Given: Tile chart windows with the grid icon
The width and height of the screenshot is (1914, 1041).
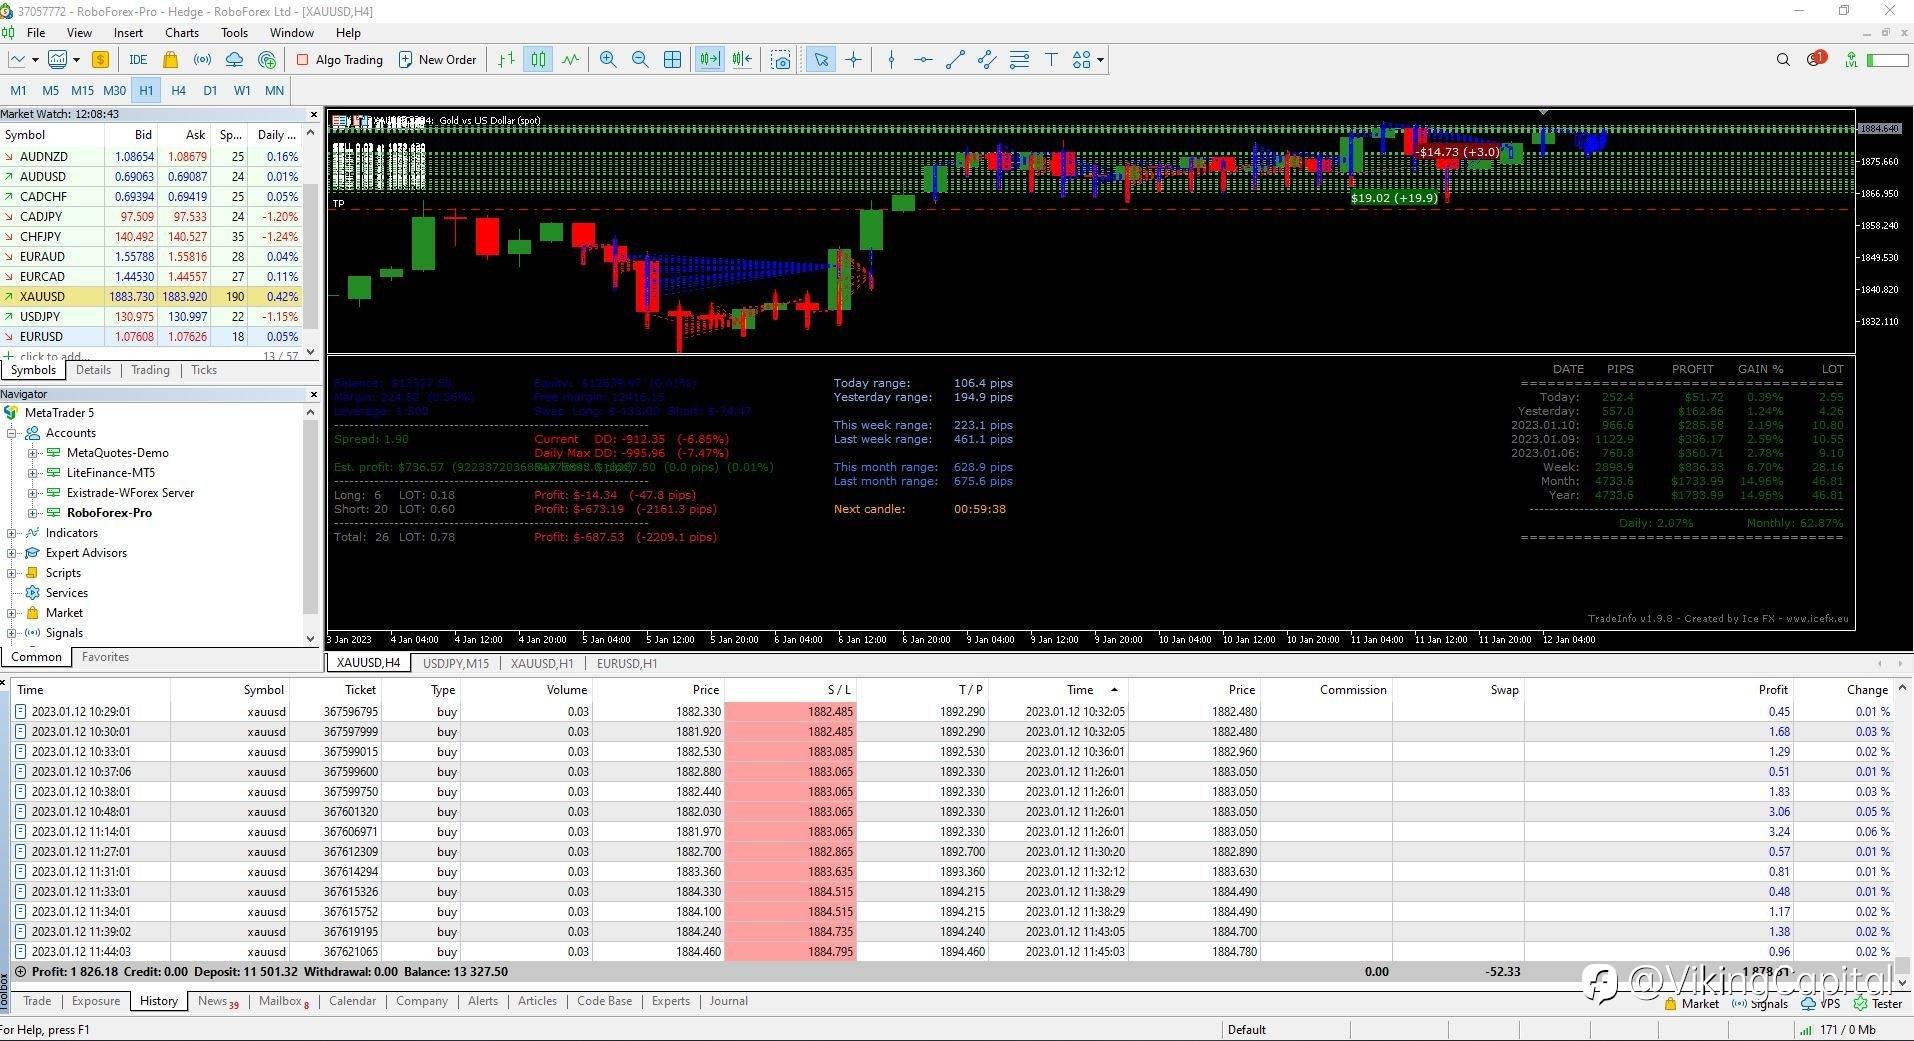Looking at the screenshot, I should point(673,60).
